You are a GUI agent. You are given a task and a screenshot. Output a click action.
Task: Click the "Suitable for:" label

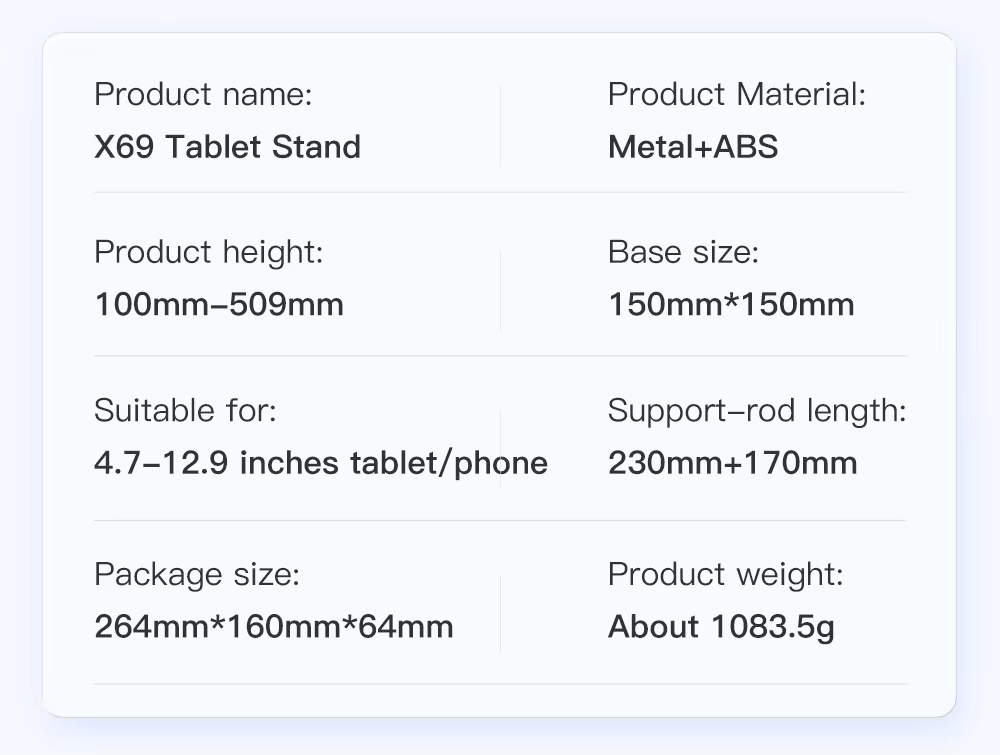pyautogui.click(x=185, y=410)
